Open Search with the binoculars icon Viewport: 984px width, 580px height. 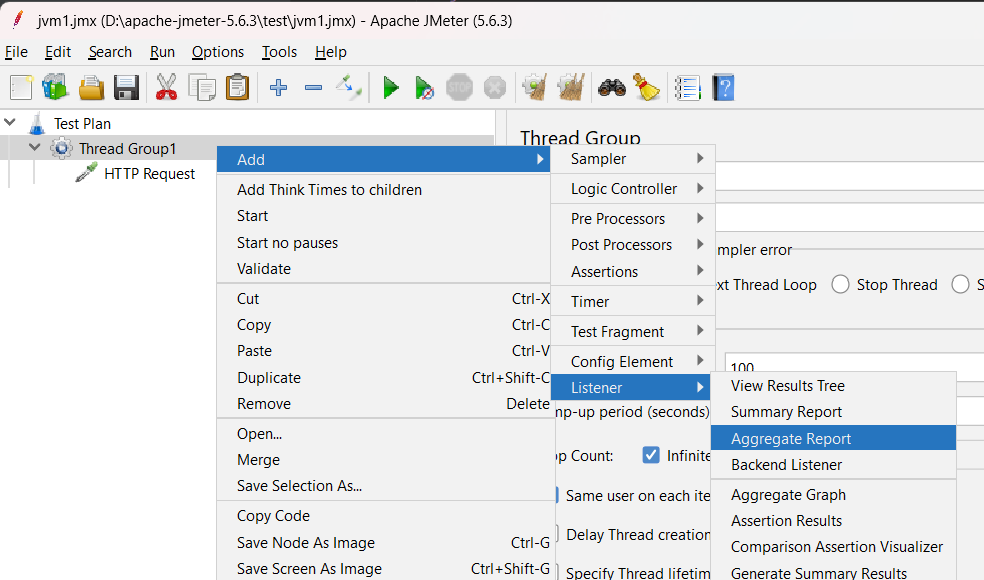coord(612,88)
